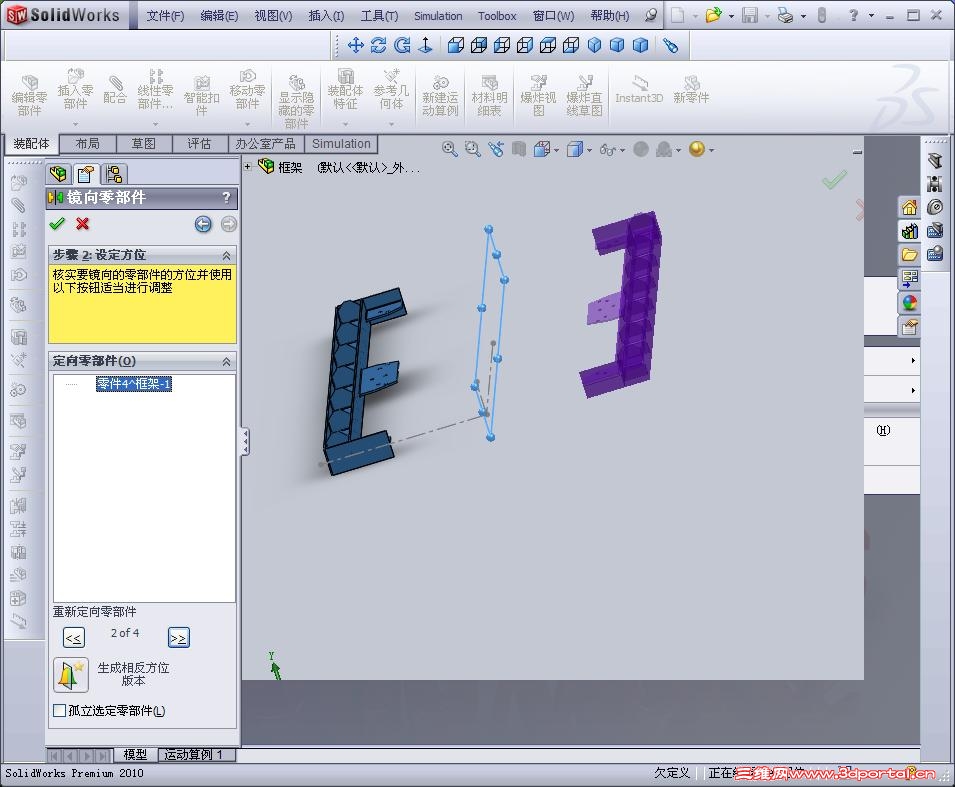
Task: Switch to the 草图 tab
Action: (x=144, y=144)
